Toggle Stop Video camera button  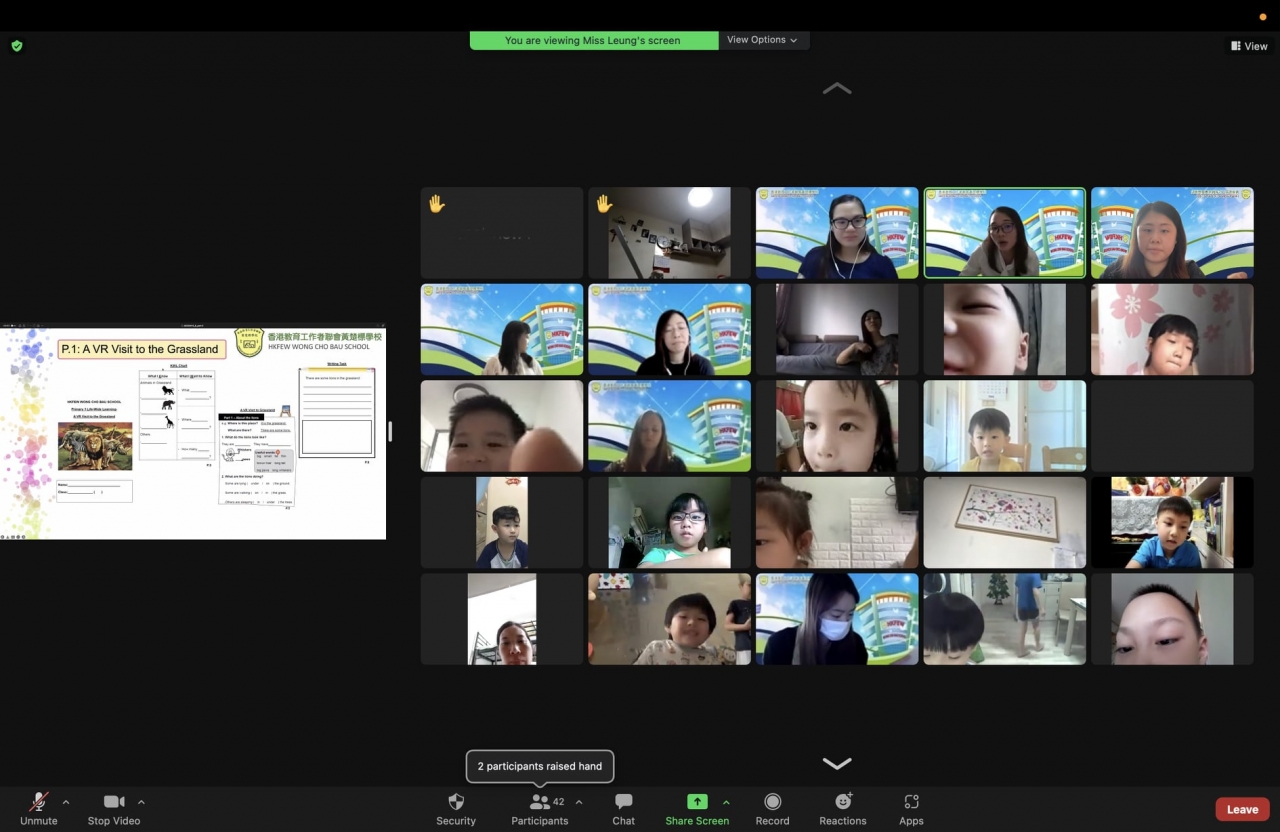[x=114, y=802]
